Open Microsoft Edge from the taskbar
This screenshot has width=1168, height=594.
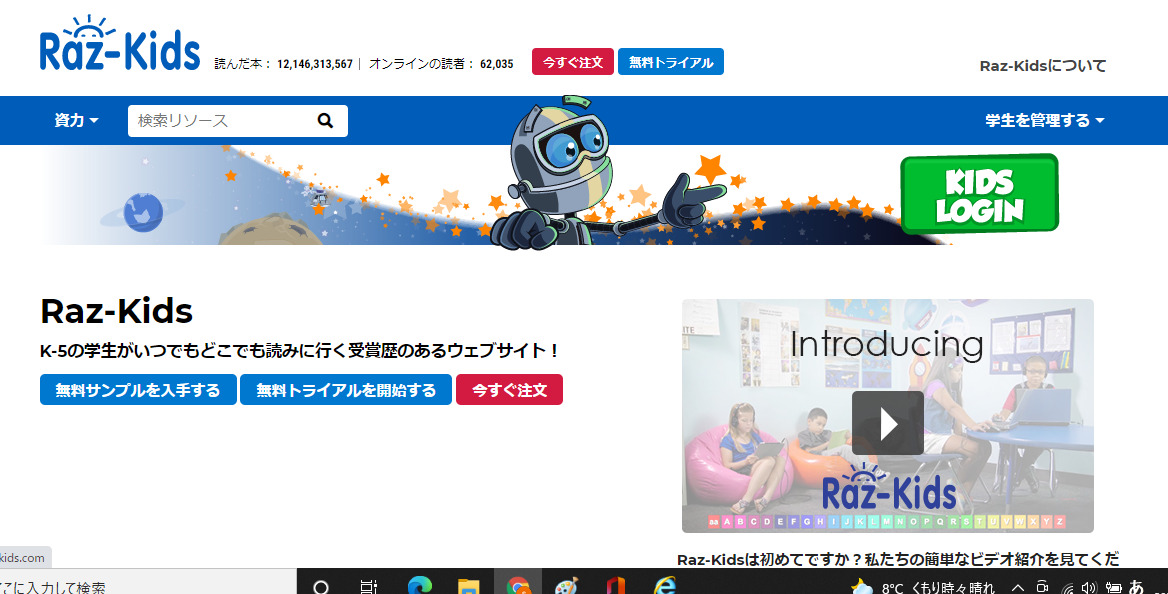coord(418,587)
